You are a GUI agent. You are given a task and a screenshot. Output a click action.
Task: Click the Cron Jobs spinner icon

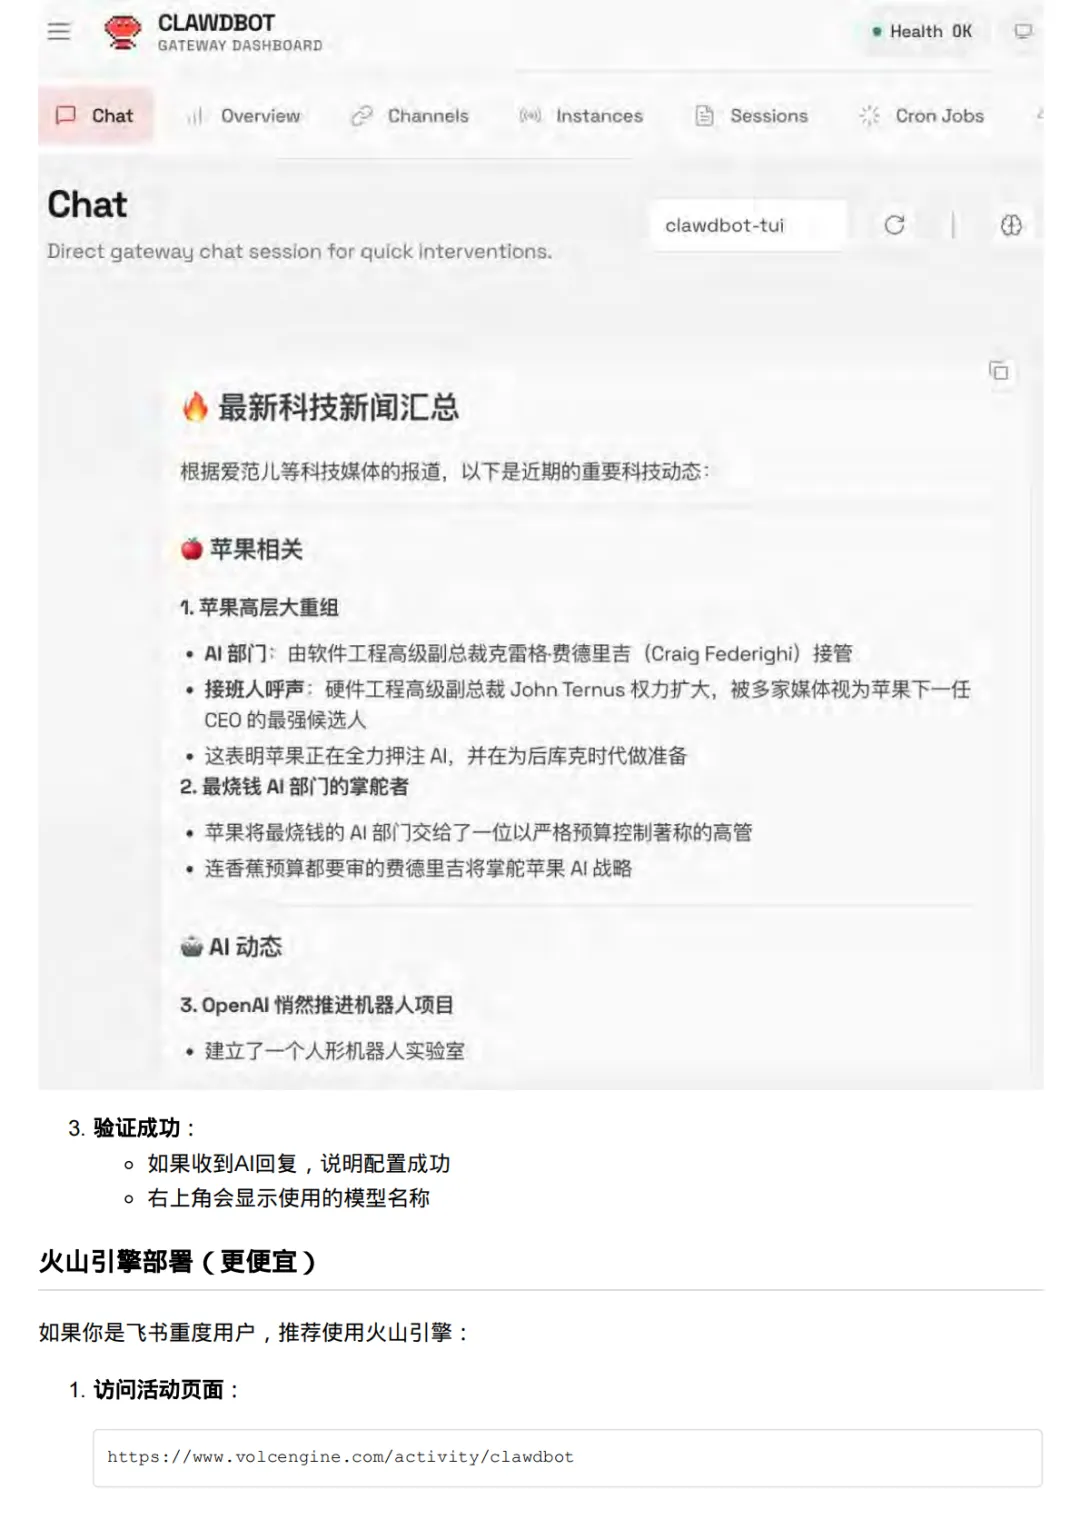click(869, 116)
